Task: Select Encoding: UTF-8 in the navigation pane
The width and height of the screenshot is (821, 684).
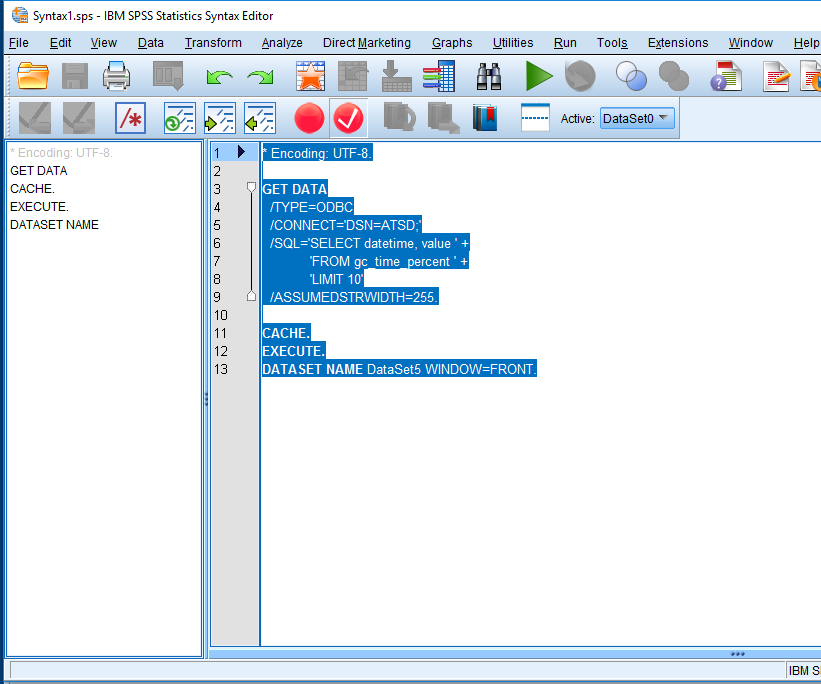Action: [x=61, y=153]
